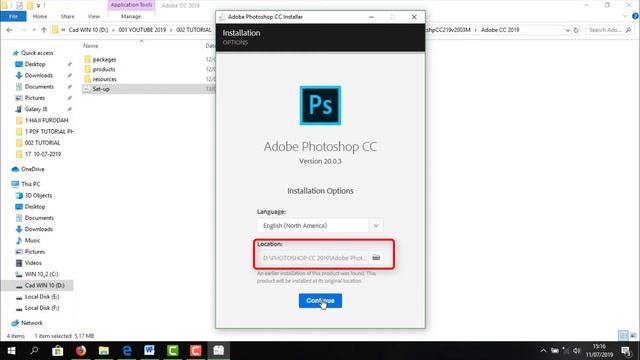Click the browse folder icon for Location
This screenshot has height=360, width=640.
tap(376, 258)
